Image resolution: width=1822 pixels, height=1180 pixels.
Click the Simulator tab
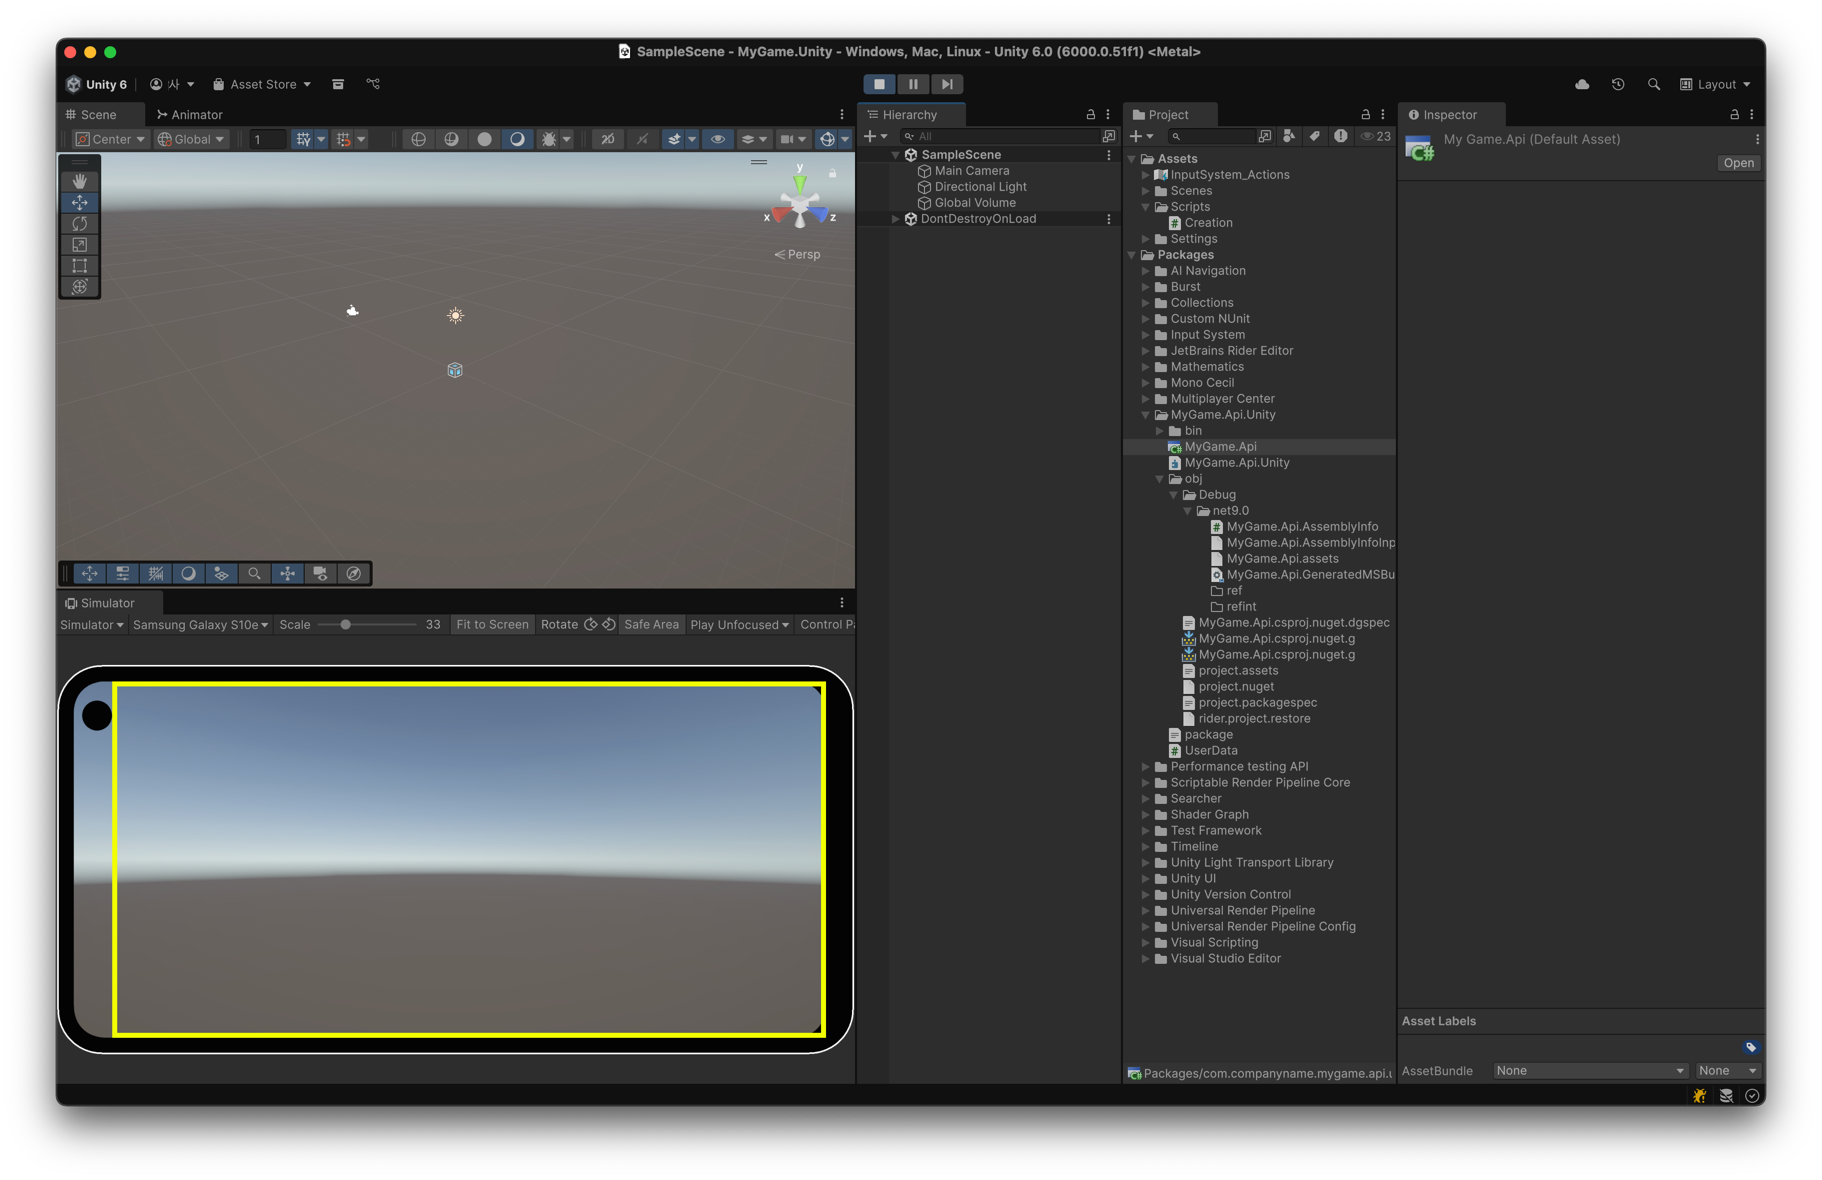pos(100,603)
